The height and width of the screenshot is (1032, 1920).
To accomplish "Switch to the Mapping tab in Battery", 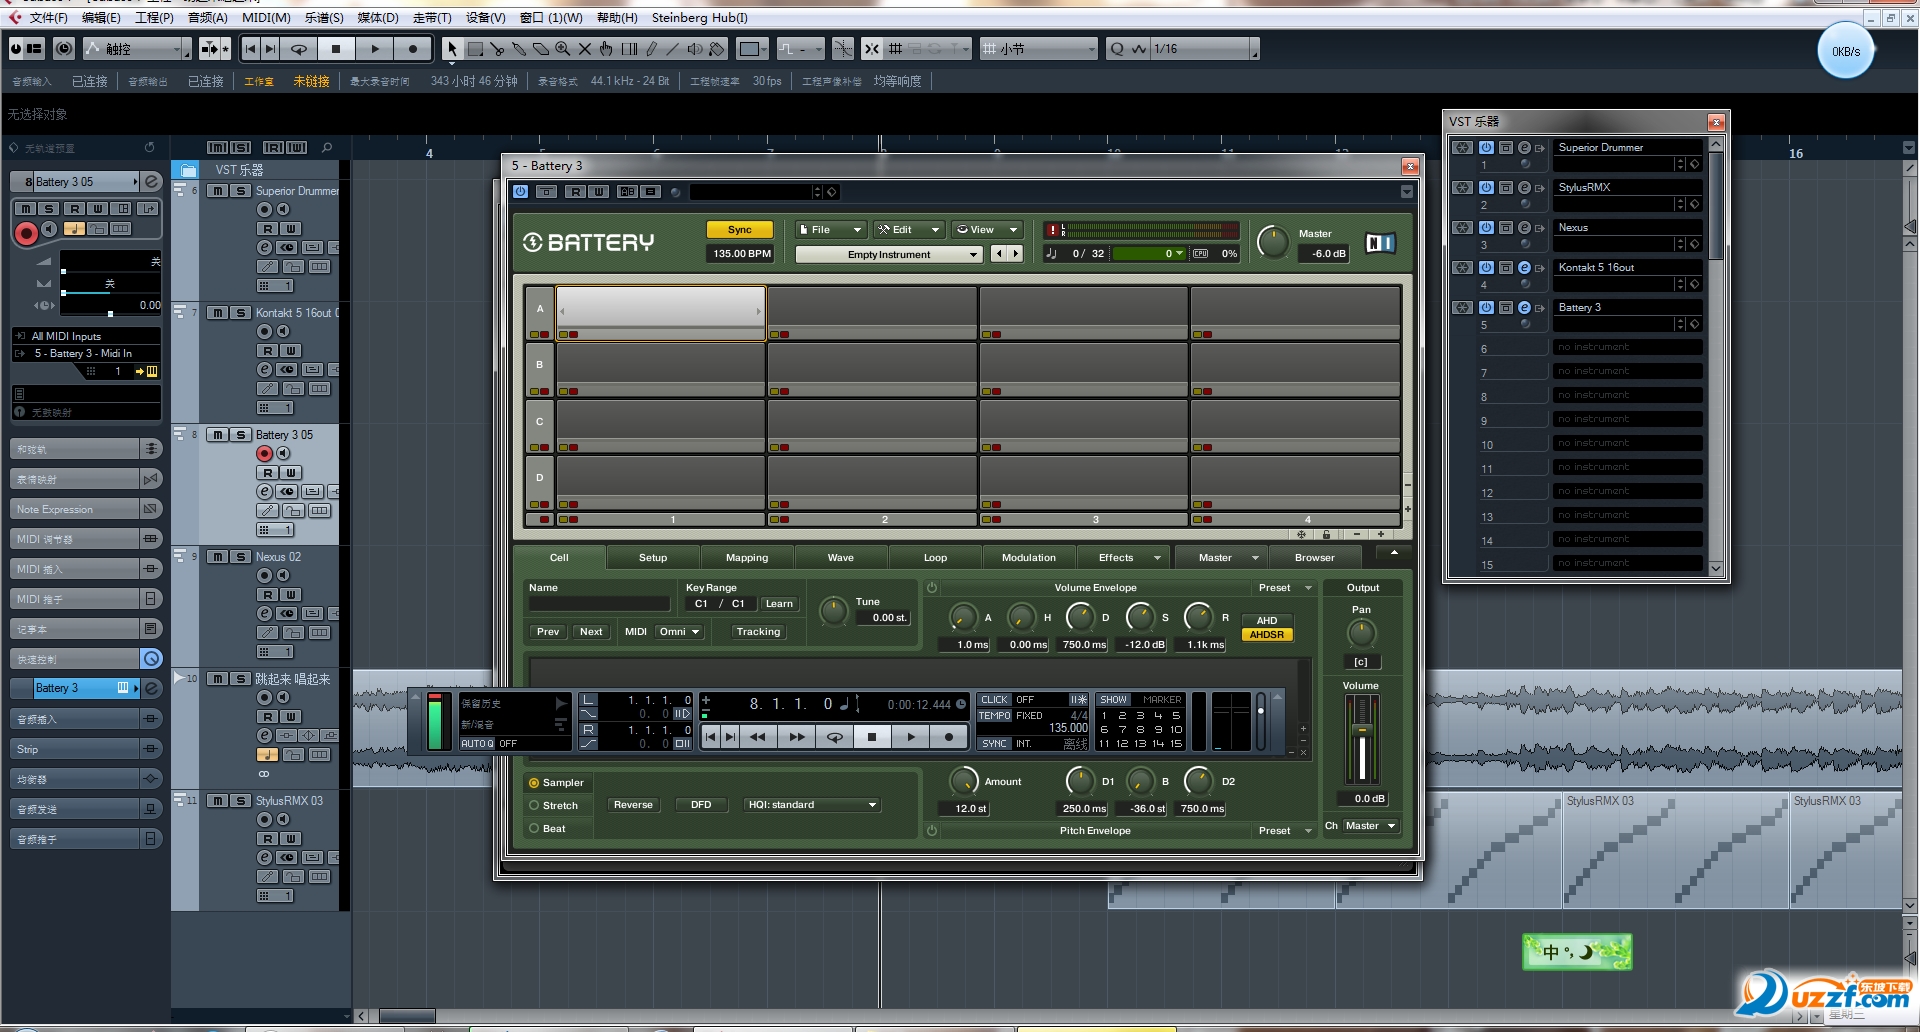I will click(746, 557).
